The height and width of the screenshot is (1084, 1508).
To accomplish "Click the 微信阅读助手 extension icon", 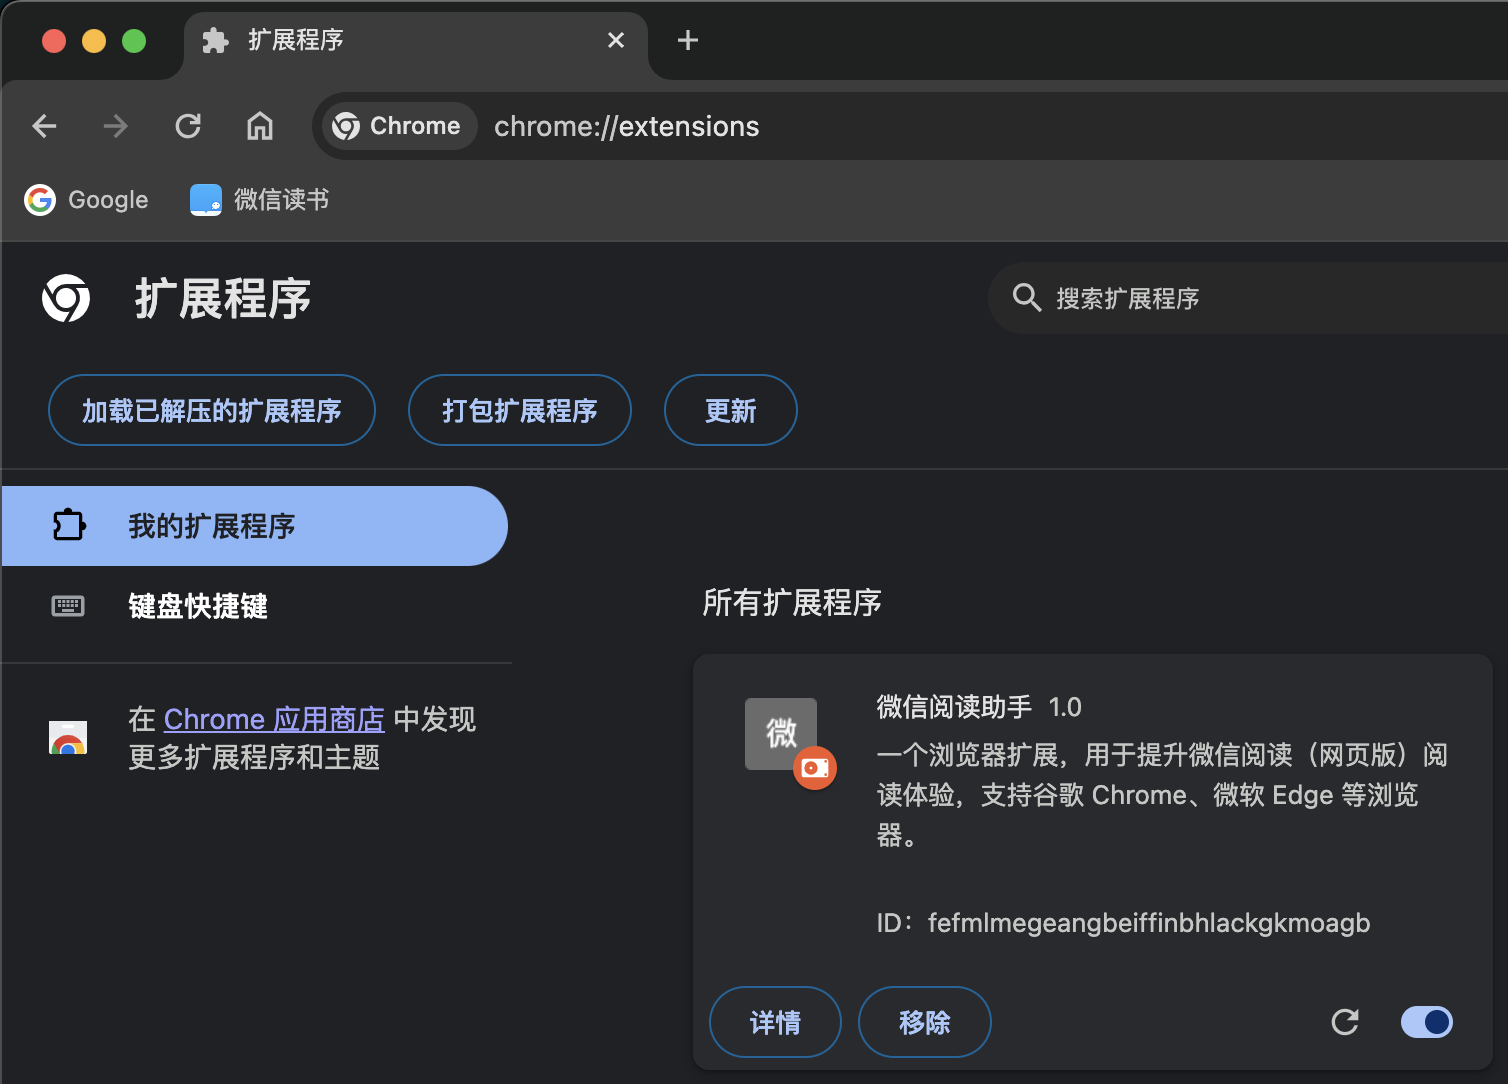I will pyautogui.click(x=781, y=734).
